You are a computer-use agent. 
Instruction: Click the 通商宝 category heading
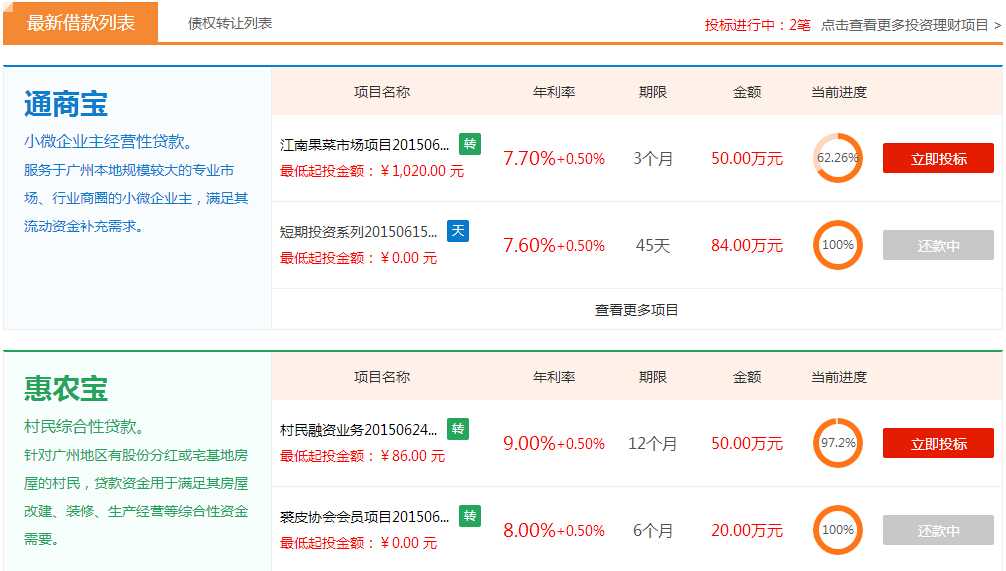tap(66, 104)
